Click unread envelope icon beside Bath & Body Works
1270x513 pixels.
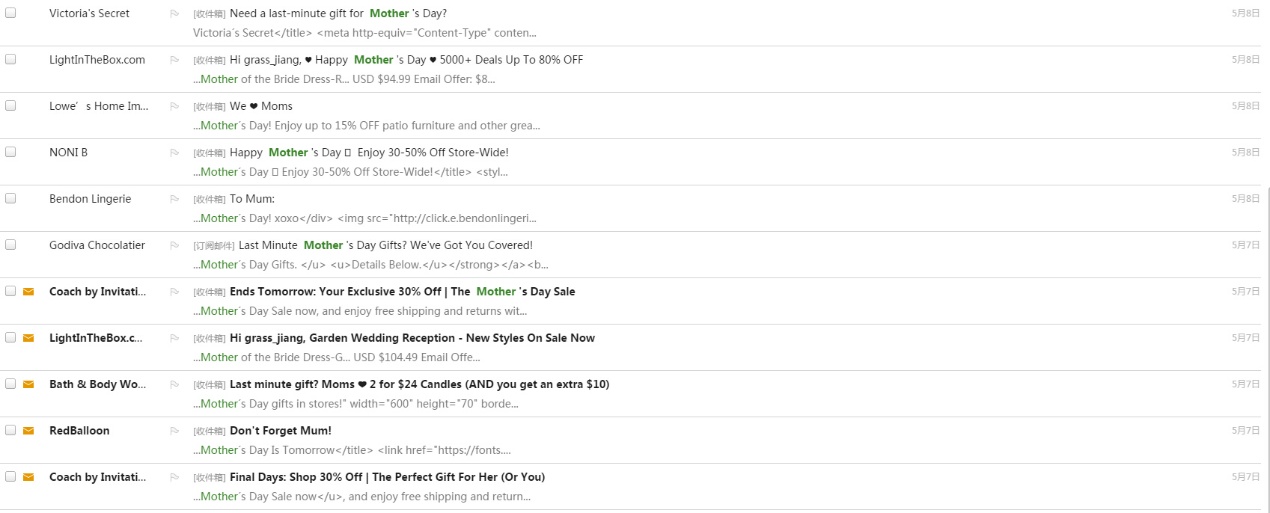(x=29, y=385)
